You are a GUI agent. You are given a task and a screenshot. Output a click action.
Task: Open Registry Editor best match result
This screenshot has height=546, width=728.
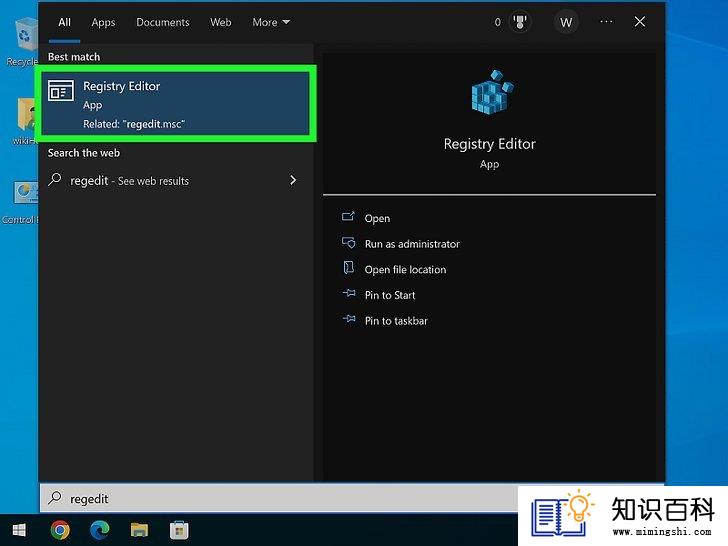pyautogui.click(x=175, y=104)
